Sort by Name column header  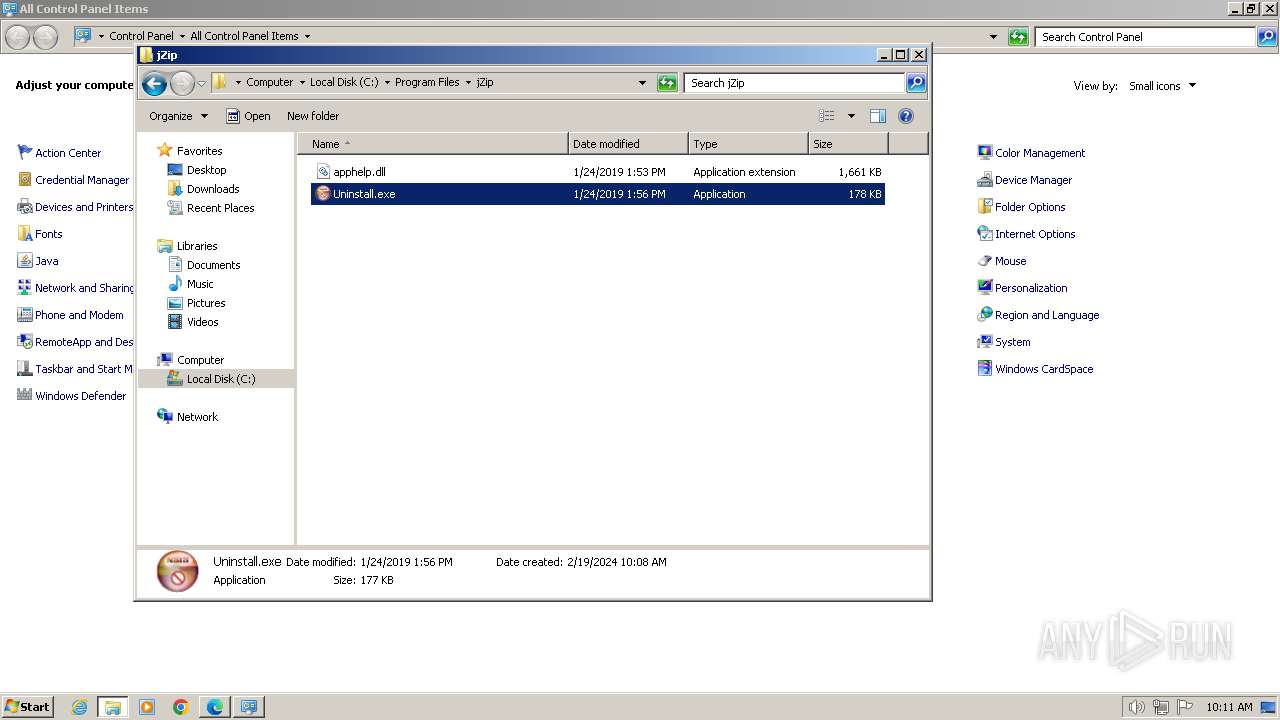pos(432,144)
